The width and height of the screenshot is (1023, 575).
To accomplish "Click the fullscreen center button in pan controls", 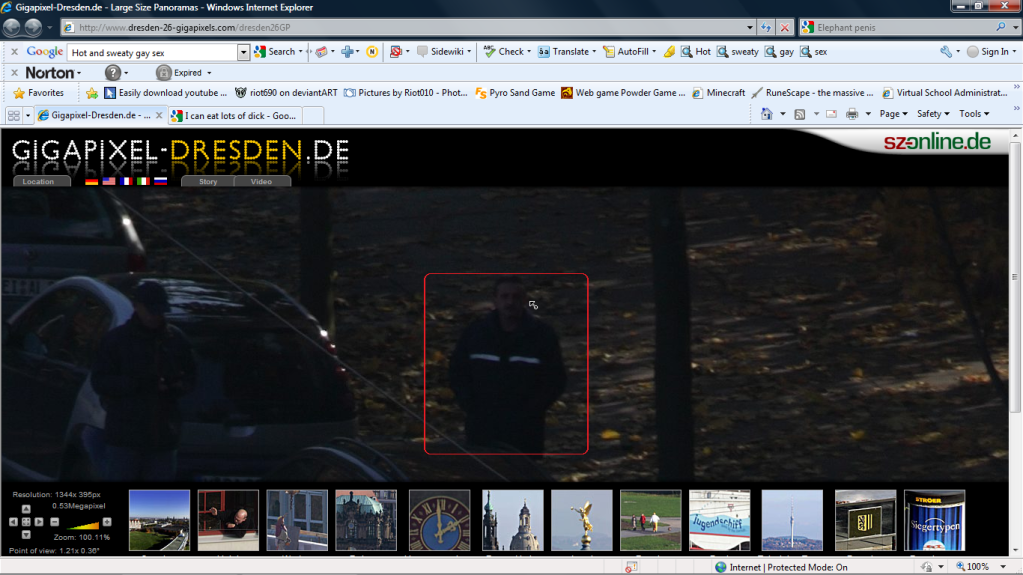I will tap(26, 522).
